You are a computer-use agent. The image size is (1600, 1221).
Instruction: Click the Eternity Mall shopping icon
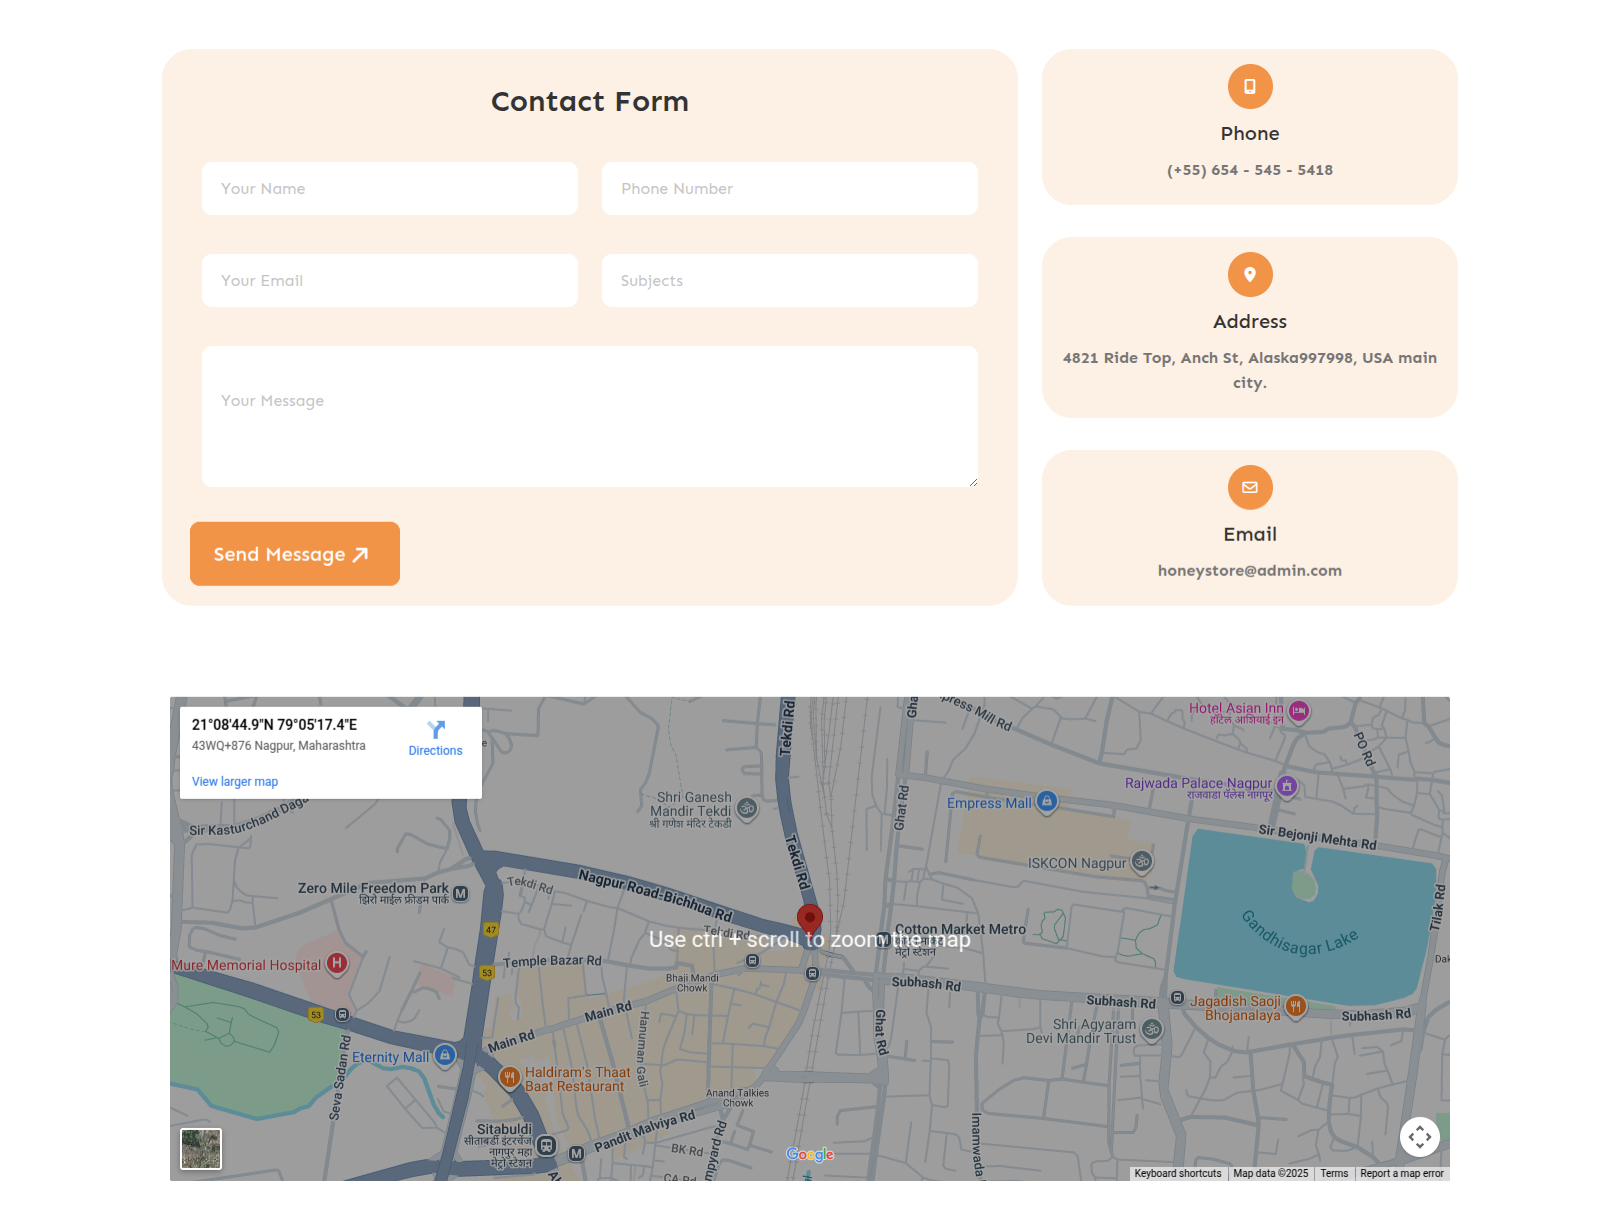(445, 1055)
